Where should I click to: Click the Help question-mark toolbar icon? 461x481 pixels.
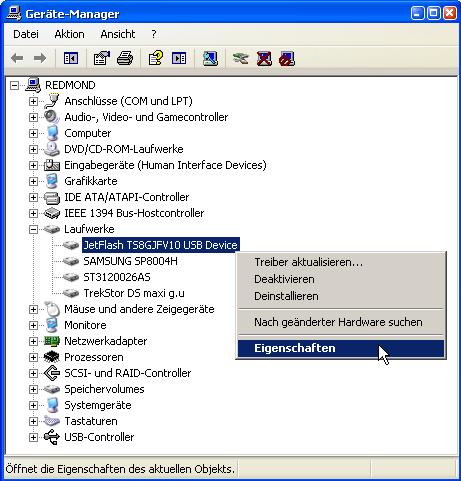155,58
